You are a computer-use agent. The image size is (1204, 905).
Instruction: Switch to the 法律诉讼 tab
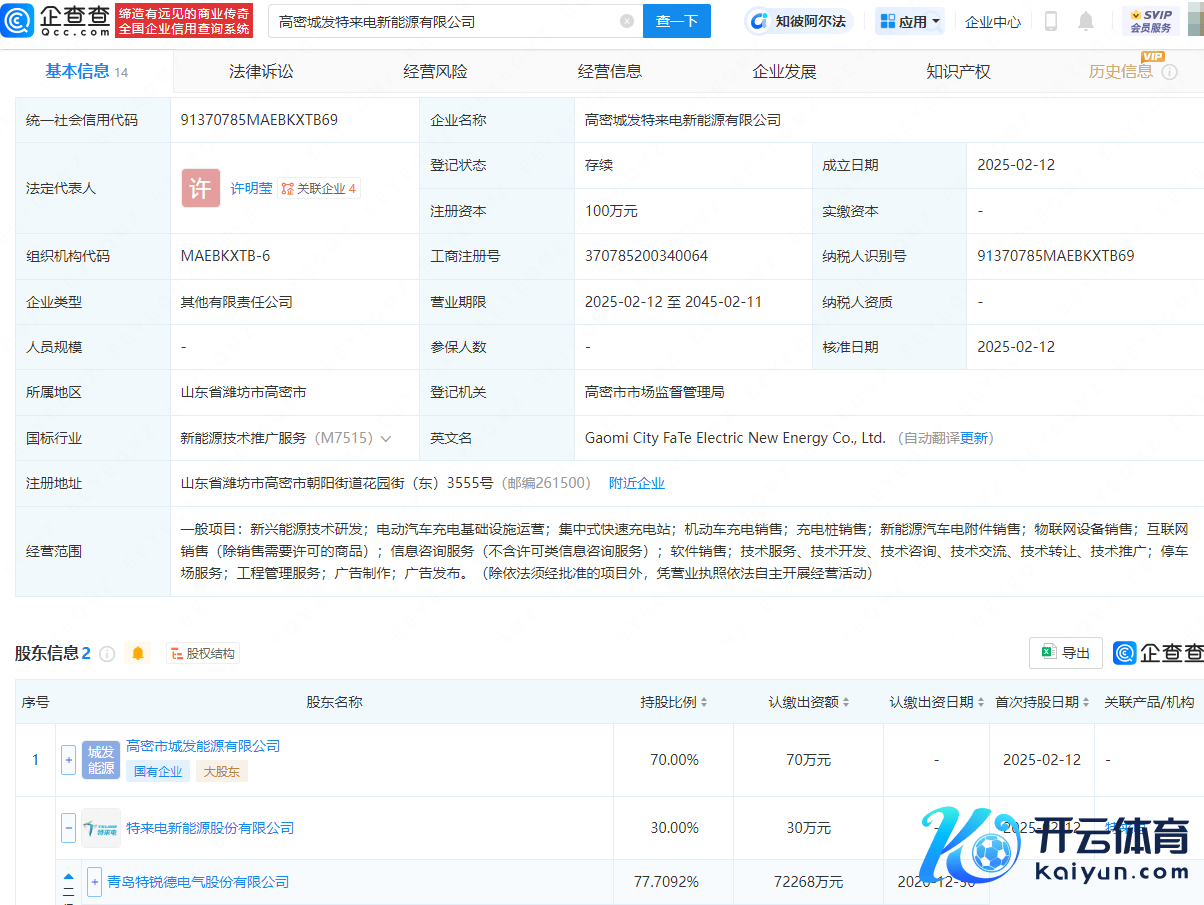pos(261,72)
